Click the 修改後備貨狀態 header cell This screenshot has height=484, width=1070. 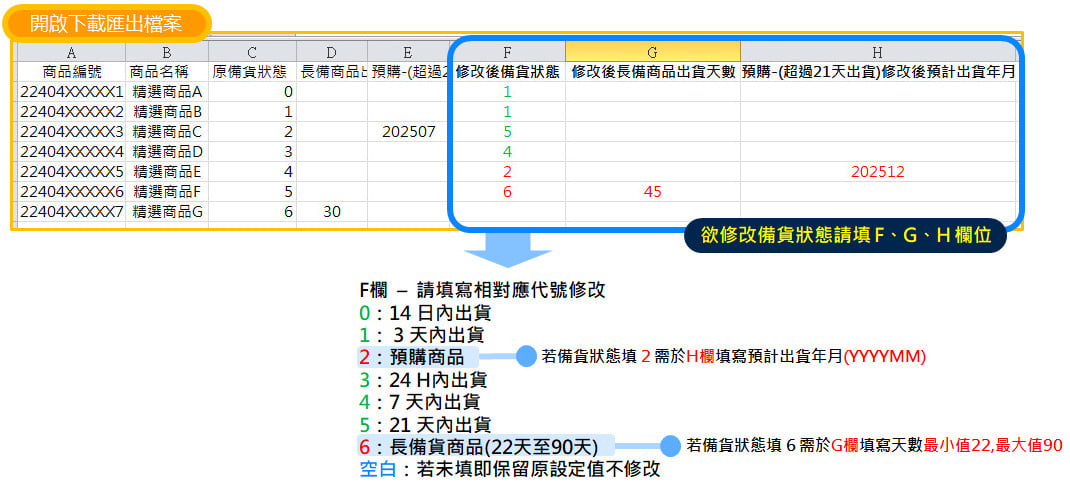coord(507,72)
